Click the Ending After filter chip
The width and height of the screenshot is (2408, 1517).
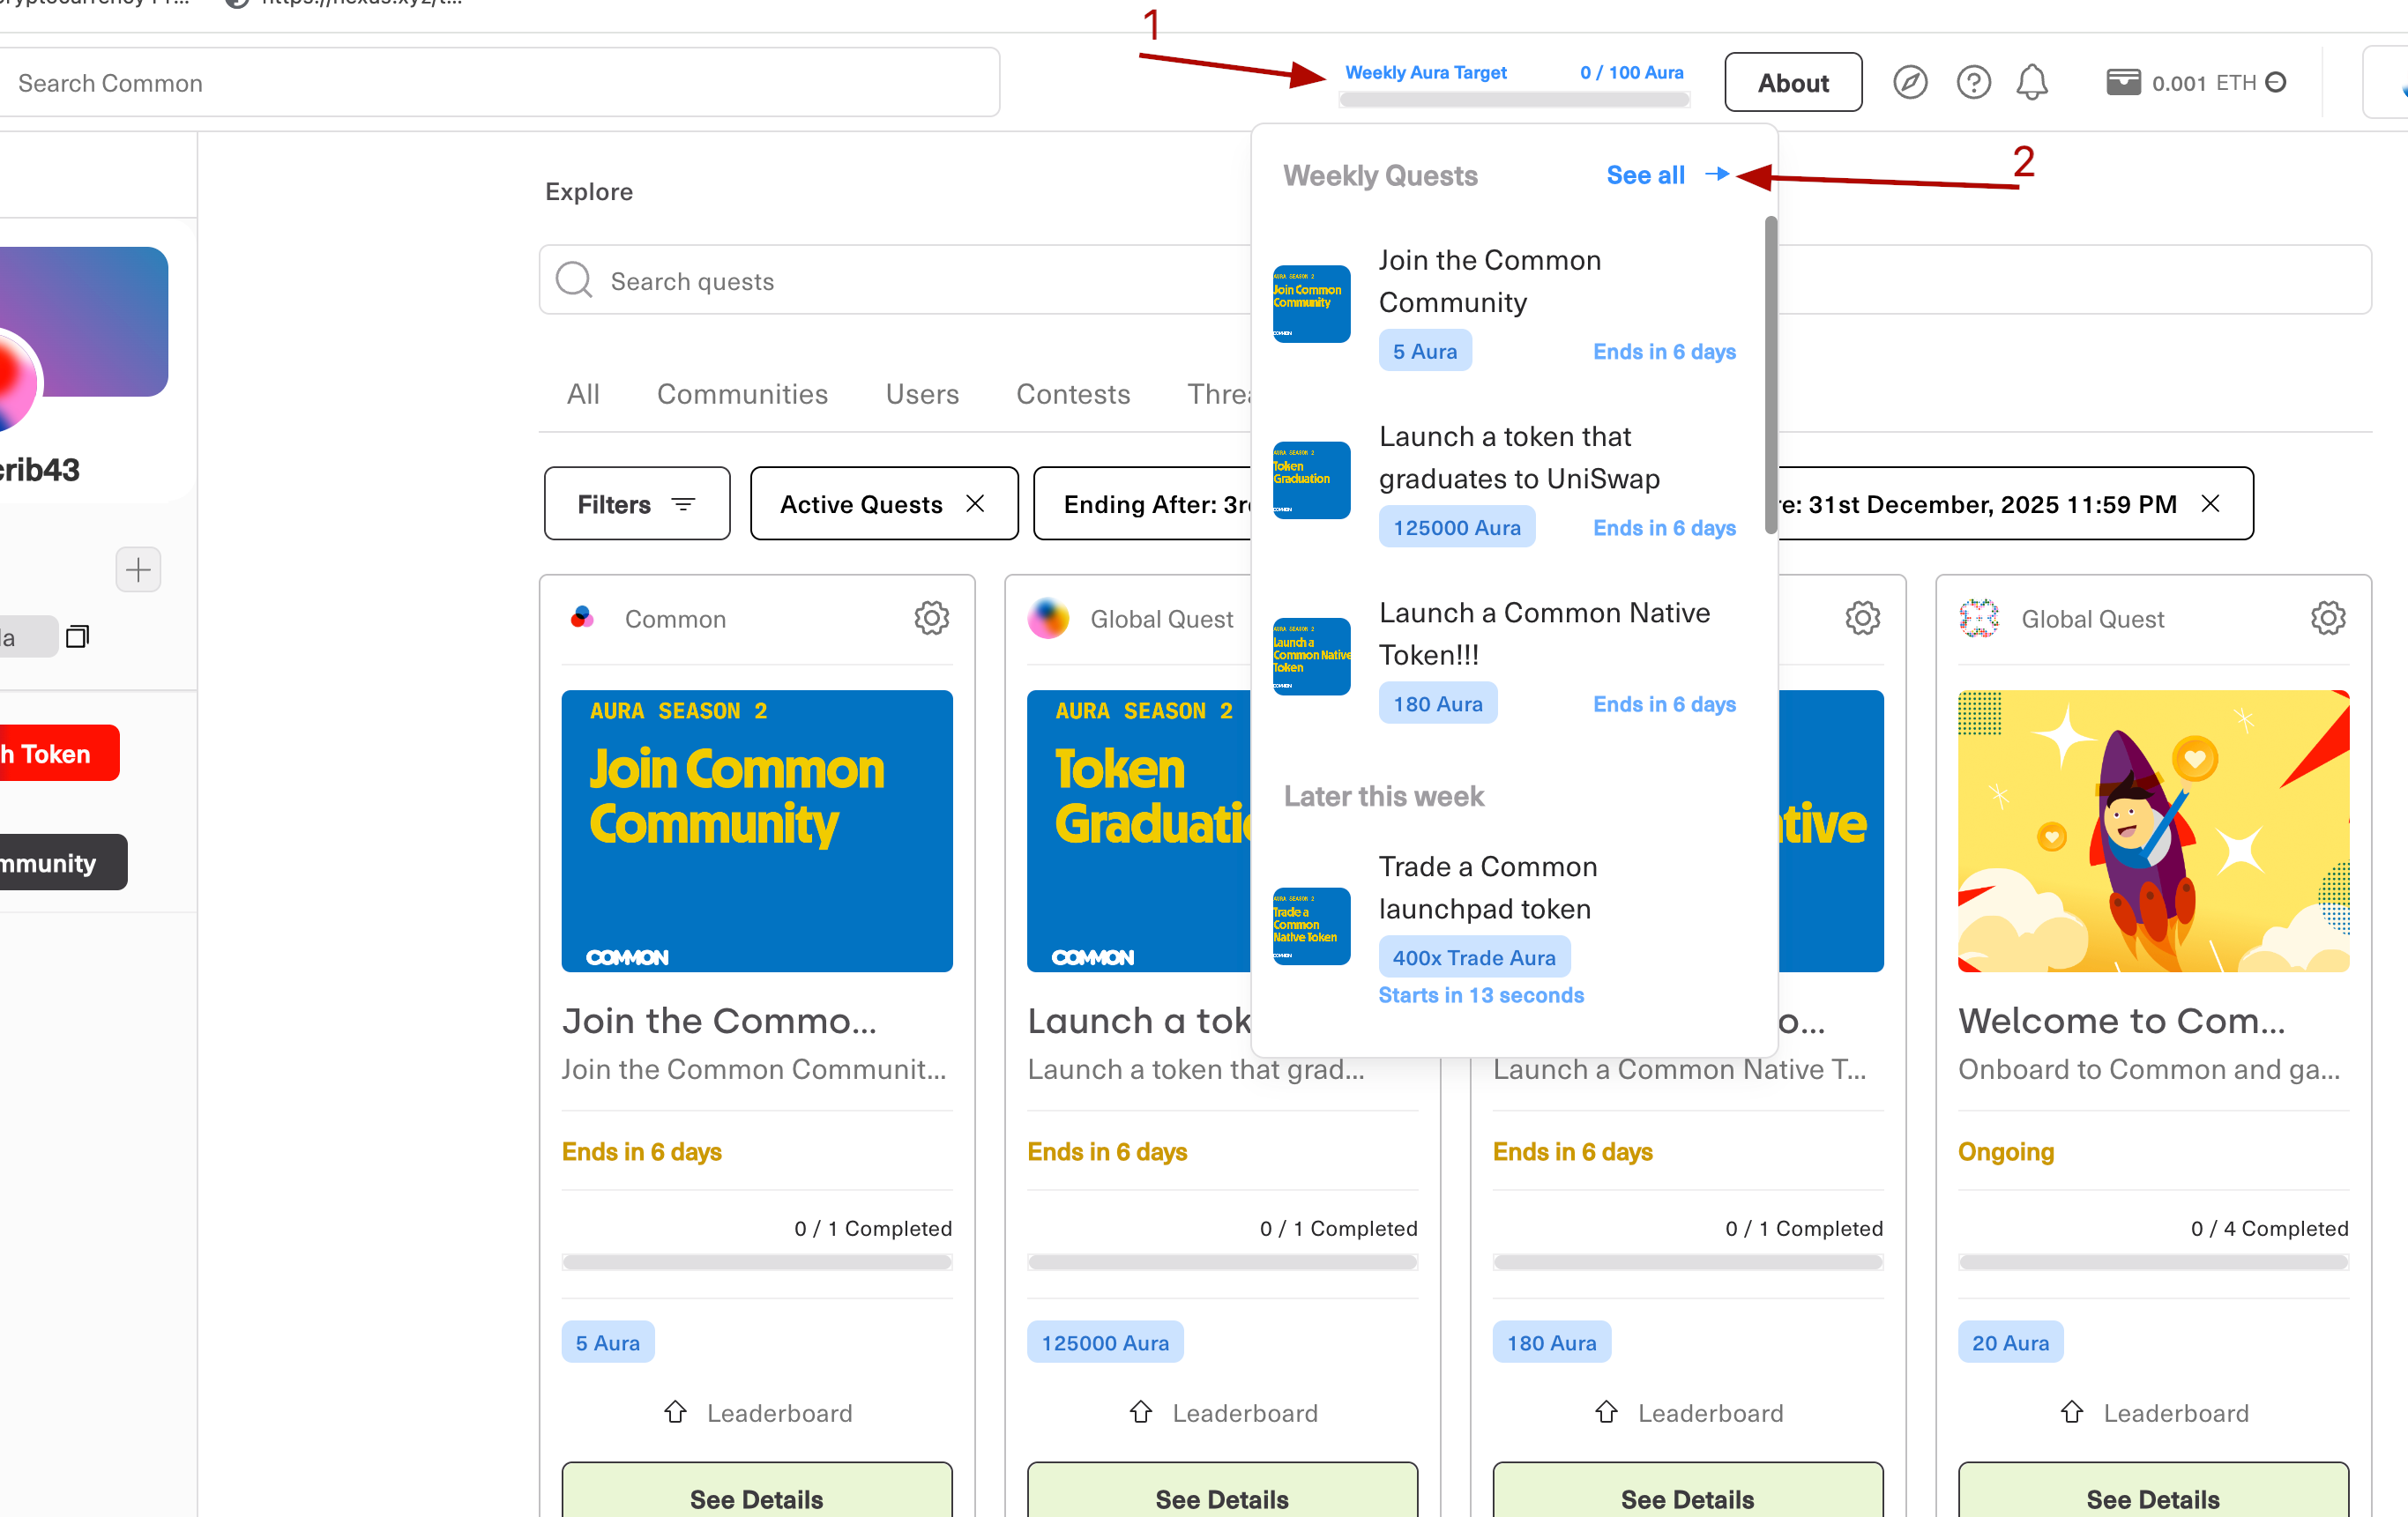click(x=1143, y=504)
